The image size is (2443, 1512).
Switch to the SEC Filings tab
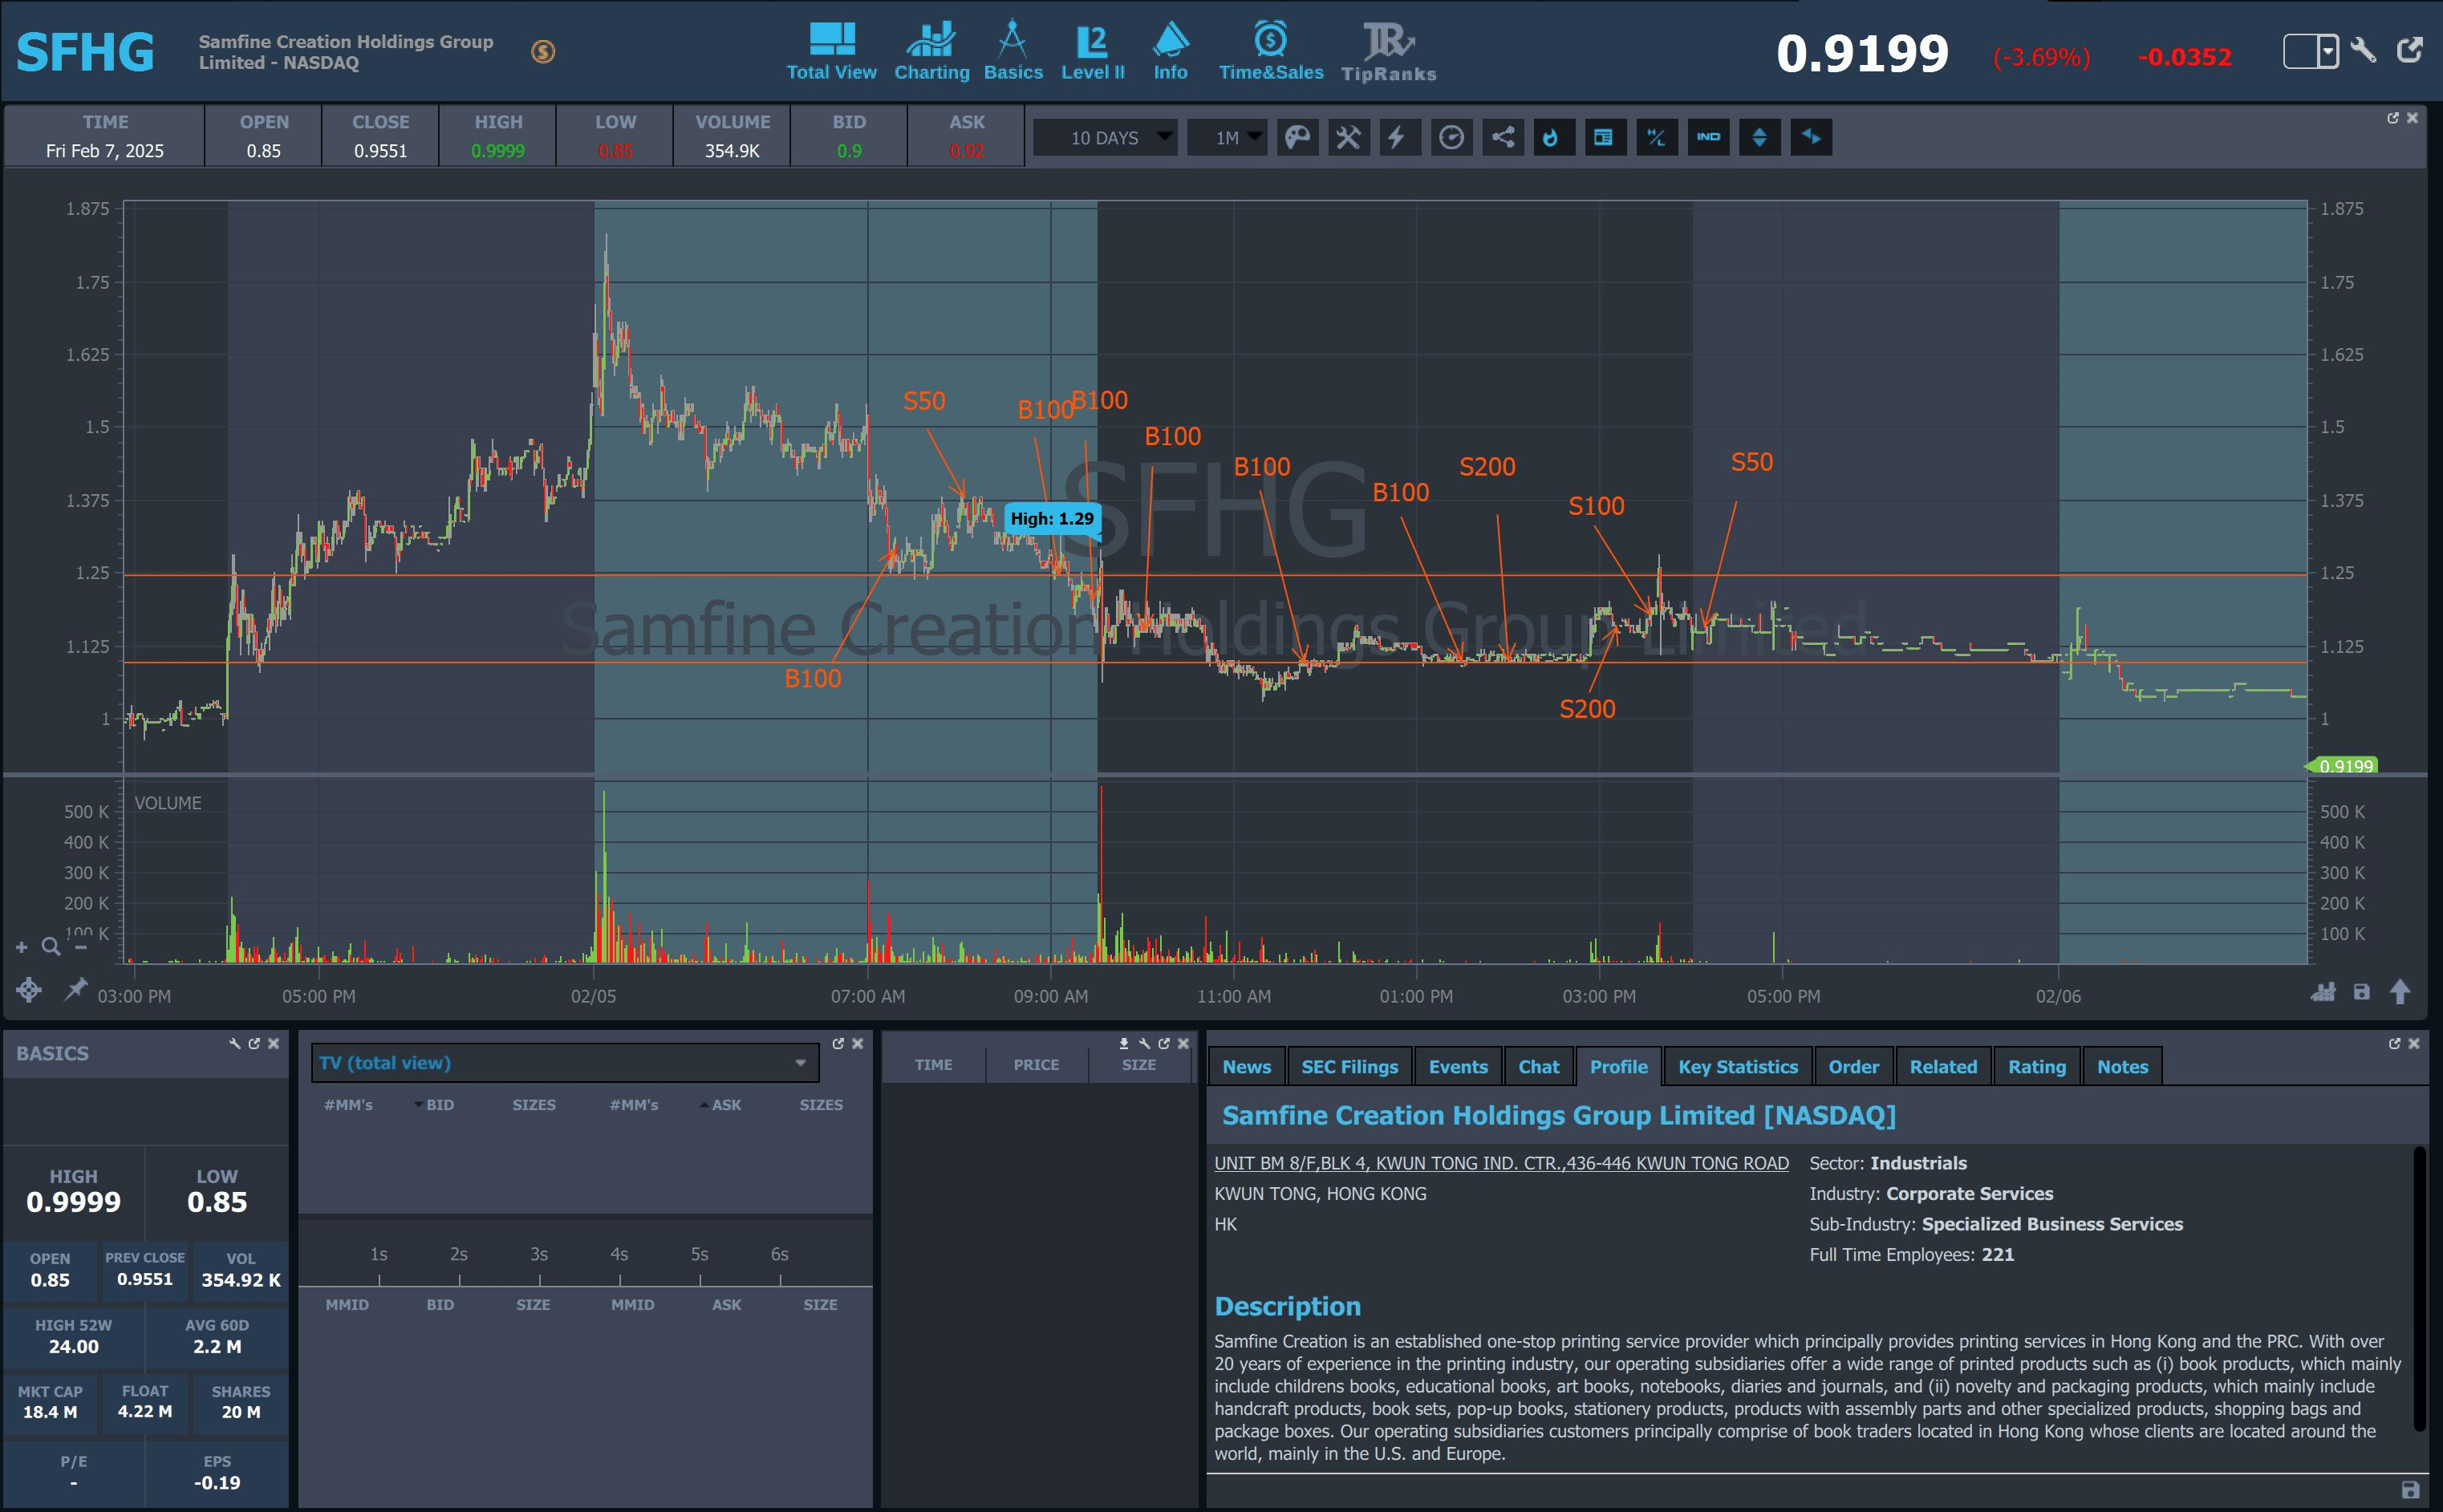1349,1067
